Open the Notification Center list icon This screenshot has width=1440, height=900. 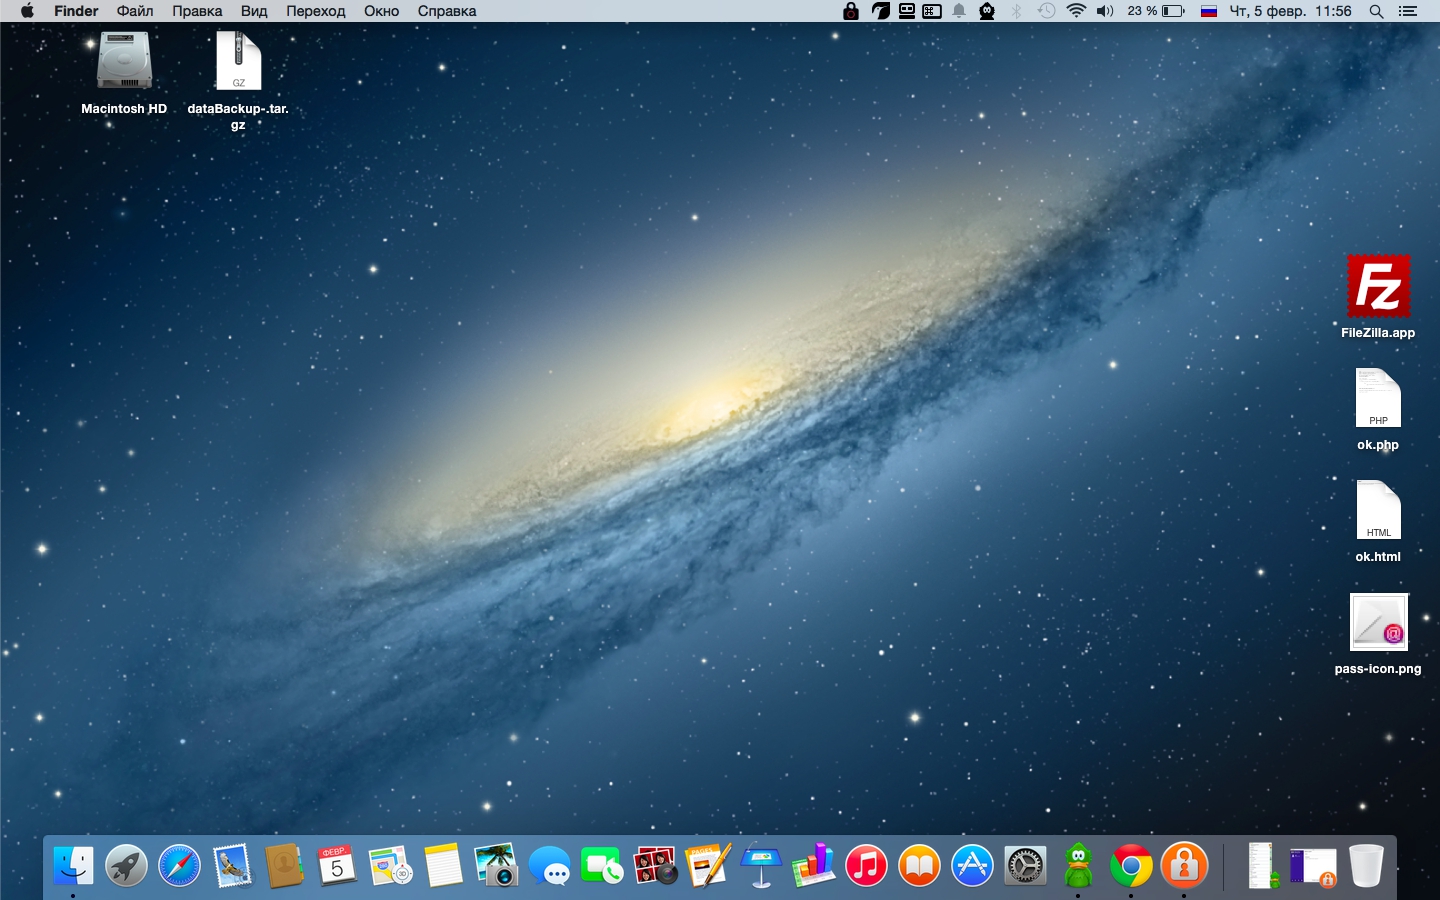[1408, 11]
